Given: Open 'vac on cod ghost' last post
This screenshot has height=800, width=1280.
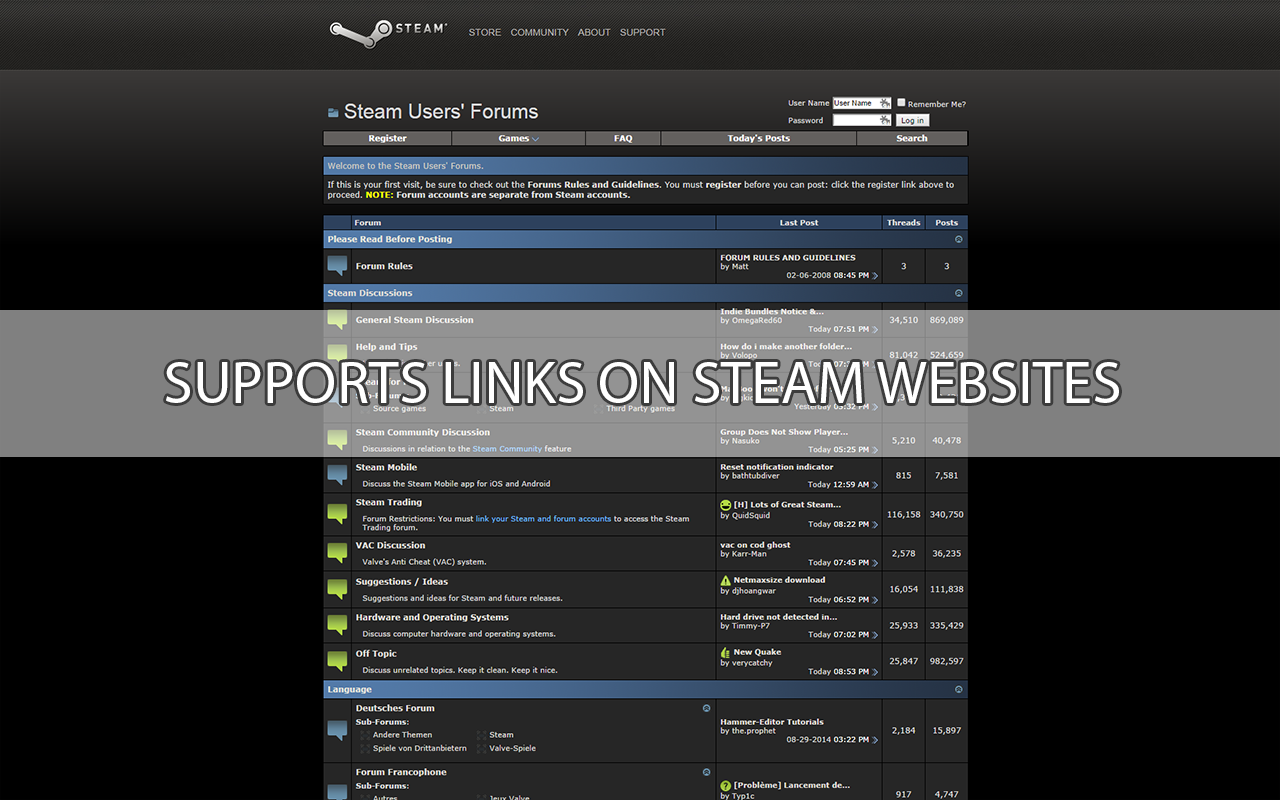Looking at the screenshot, I should (x=755, y=545).
